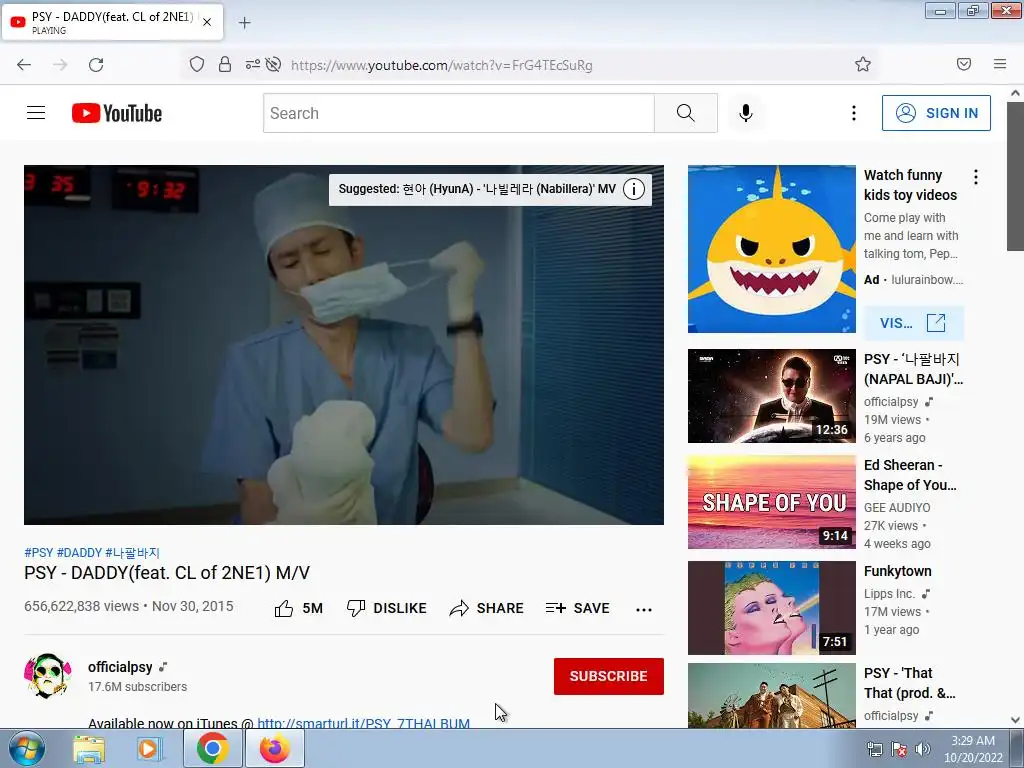Viewport: 1024px width, 768px height.
Task: Select the PSY - DADDY browser tab
Action: [112, 22]
